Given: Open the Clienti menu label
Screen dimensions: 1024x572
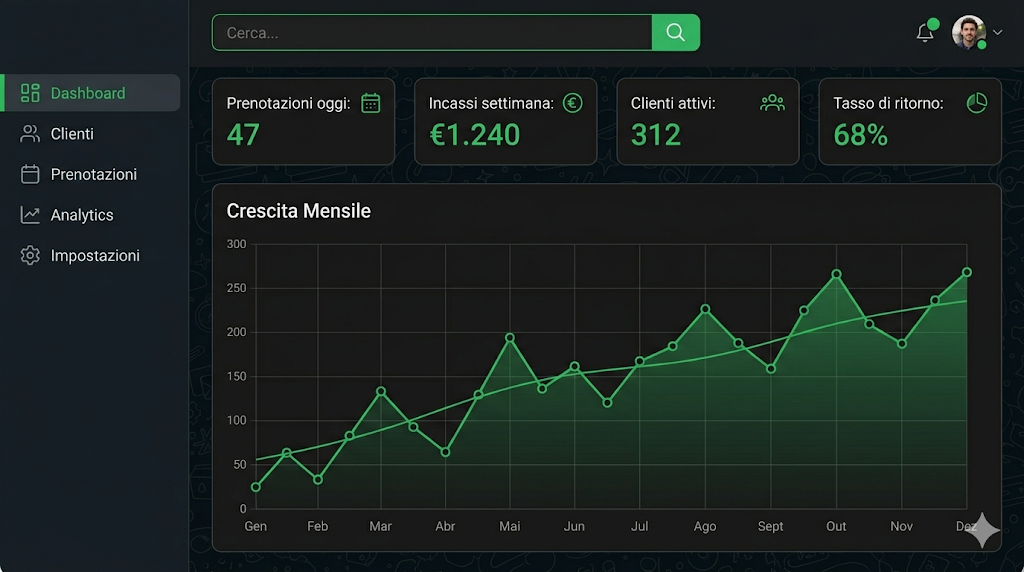Looking at the screenshot, I should (72, 134).
